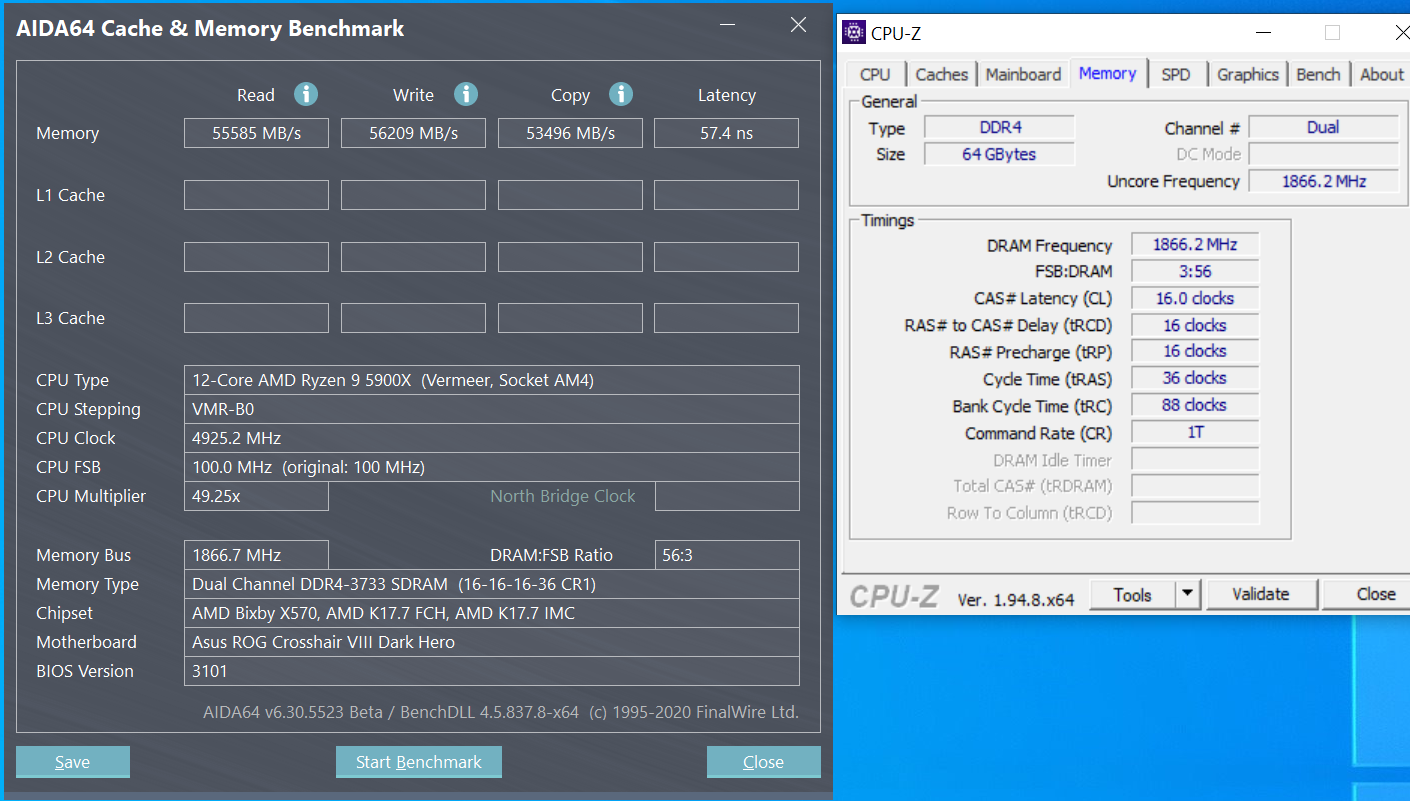Open the CPU-Z Tools dropdown arrow
The height and width of the screenshot is (801, 1410).
tap(1187, 594)
